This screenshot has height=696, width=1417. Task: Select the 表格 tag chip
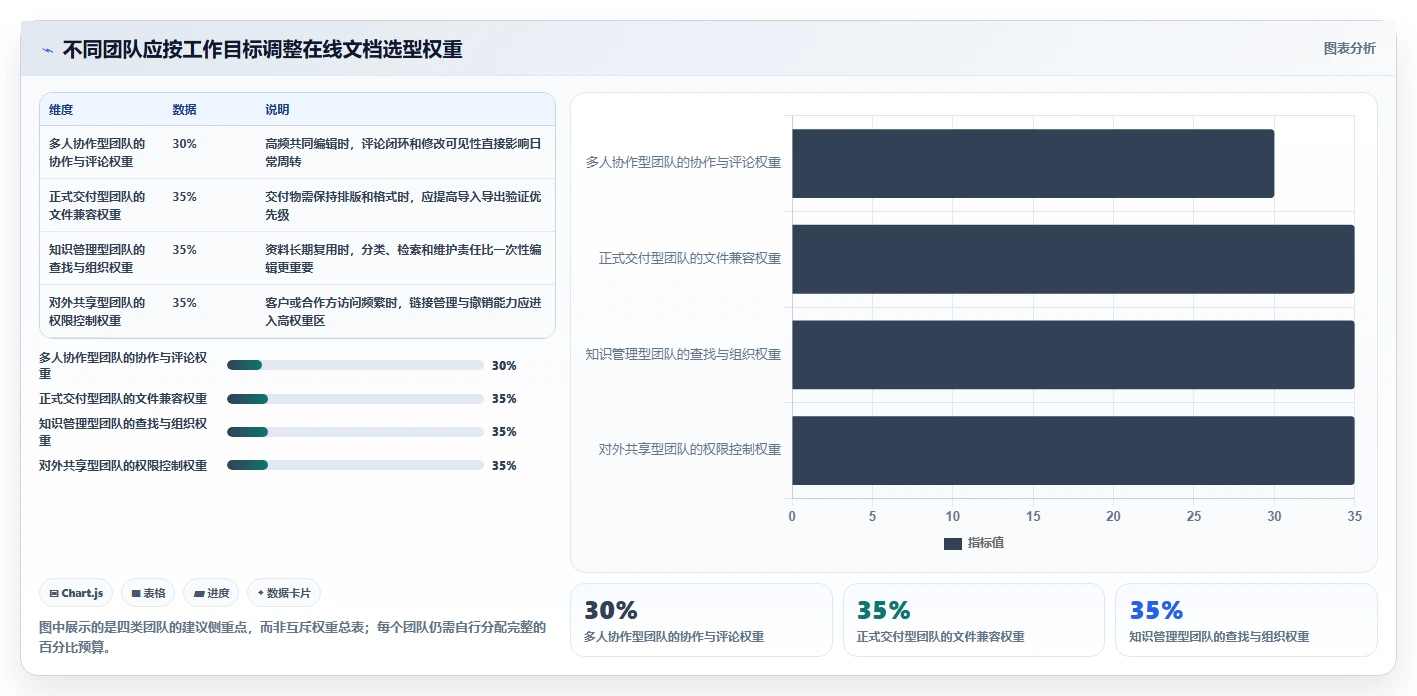148,593
